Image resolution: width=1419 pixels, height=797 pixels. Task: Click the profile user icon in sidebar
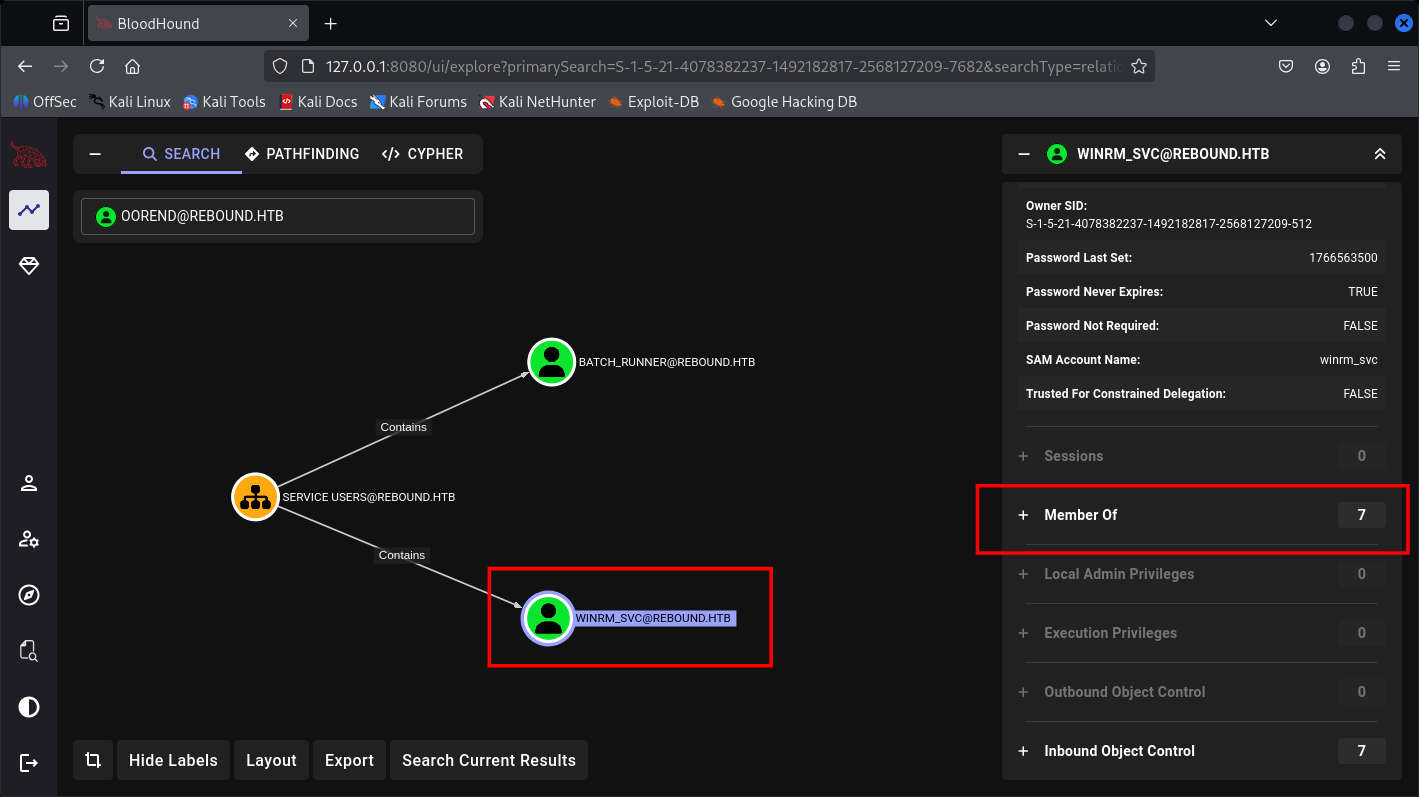[29, 484]
